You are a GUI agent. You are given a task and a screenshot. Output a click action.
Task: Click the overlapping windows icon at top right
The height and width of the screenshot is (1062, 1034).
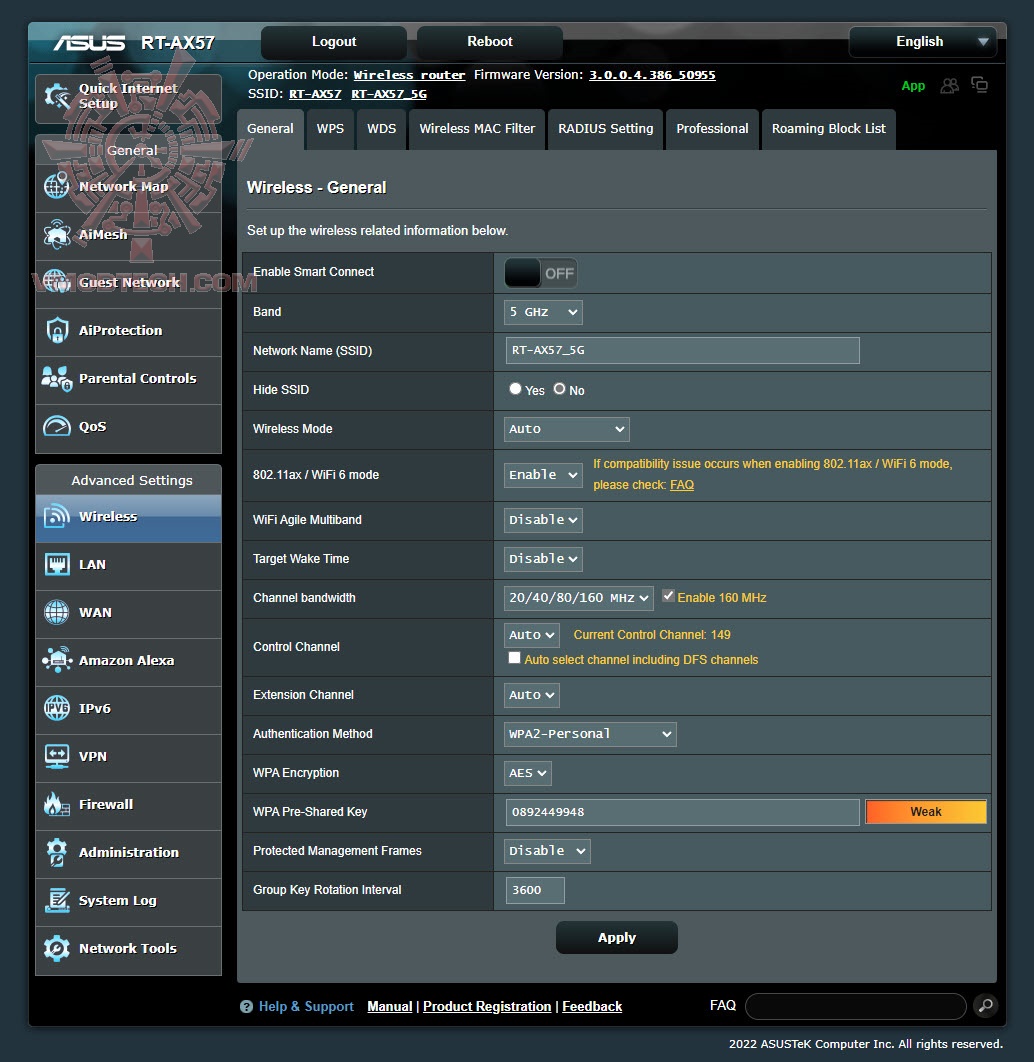[979, 85]
